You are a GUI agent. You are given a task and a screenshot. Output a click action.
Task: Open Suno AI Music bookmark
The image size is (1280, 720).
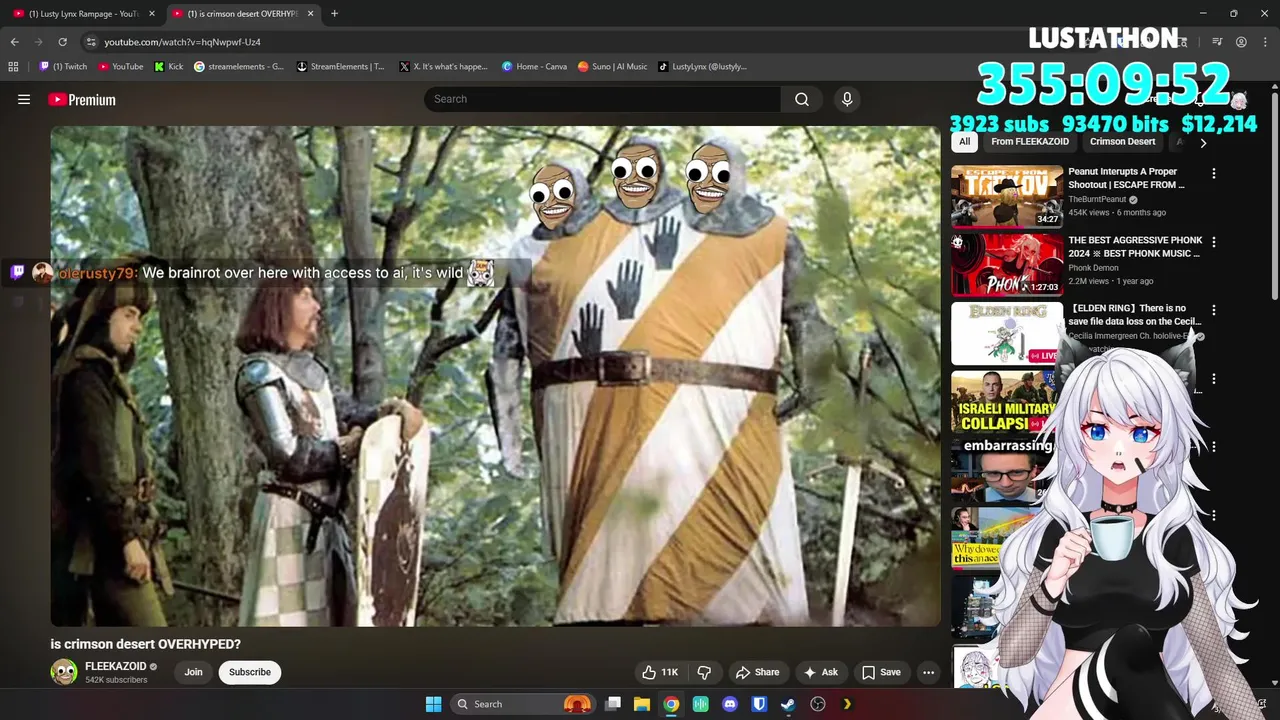[612, 67]
